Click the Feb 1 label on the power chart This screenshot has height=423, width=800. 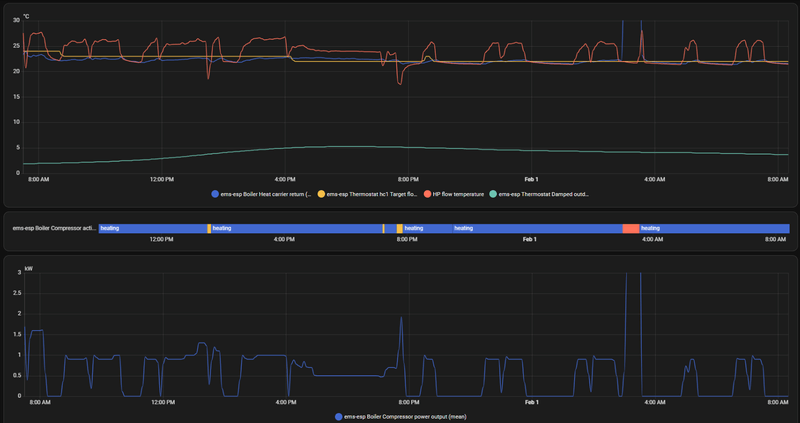click(x=531, y=403)
